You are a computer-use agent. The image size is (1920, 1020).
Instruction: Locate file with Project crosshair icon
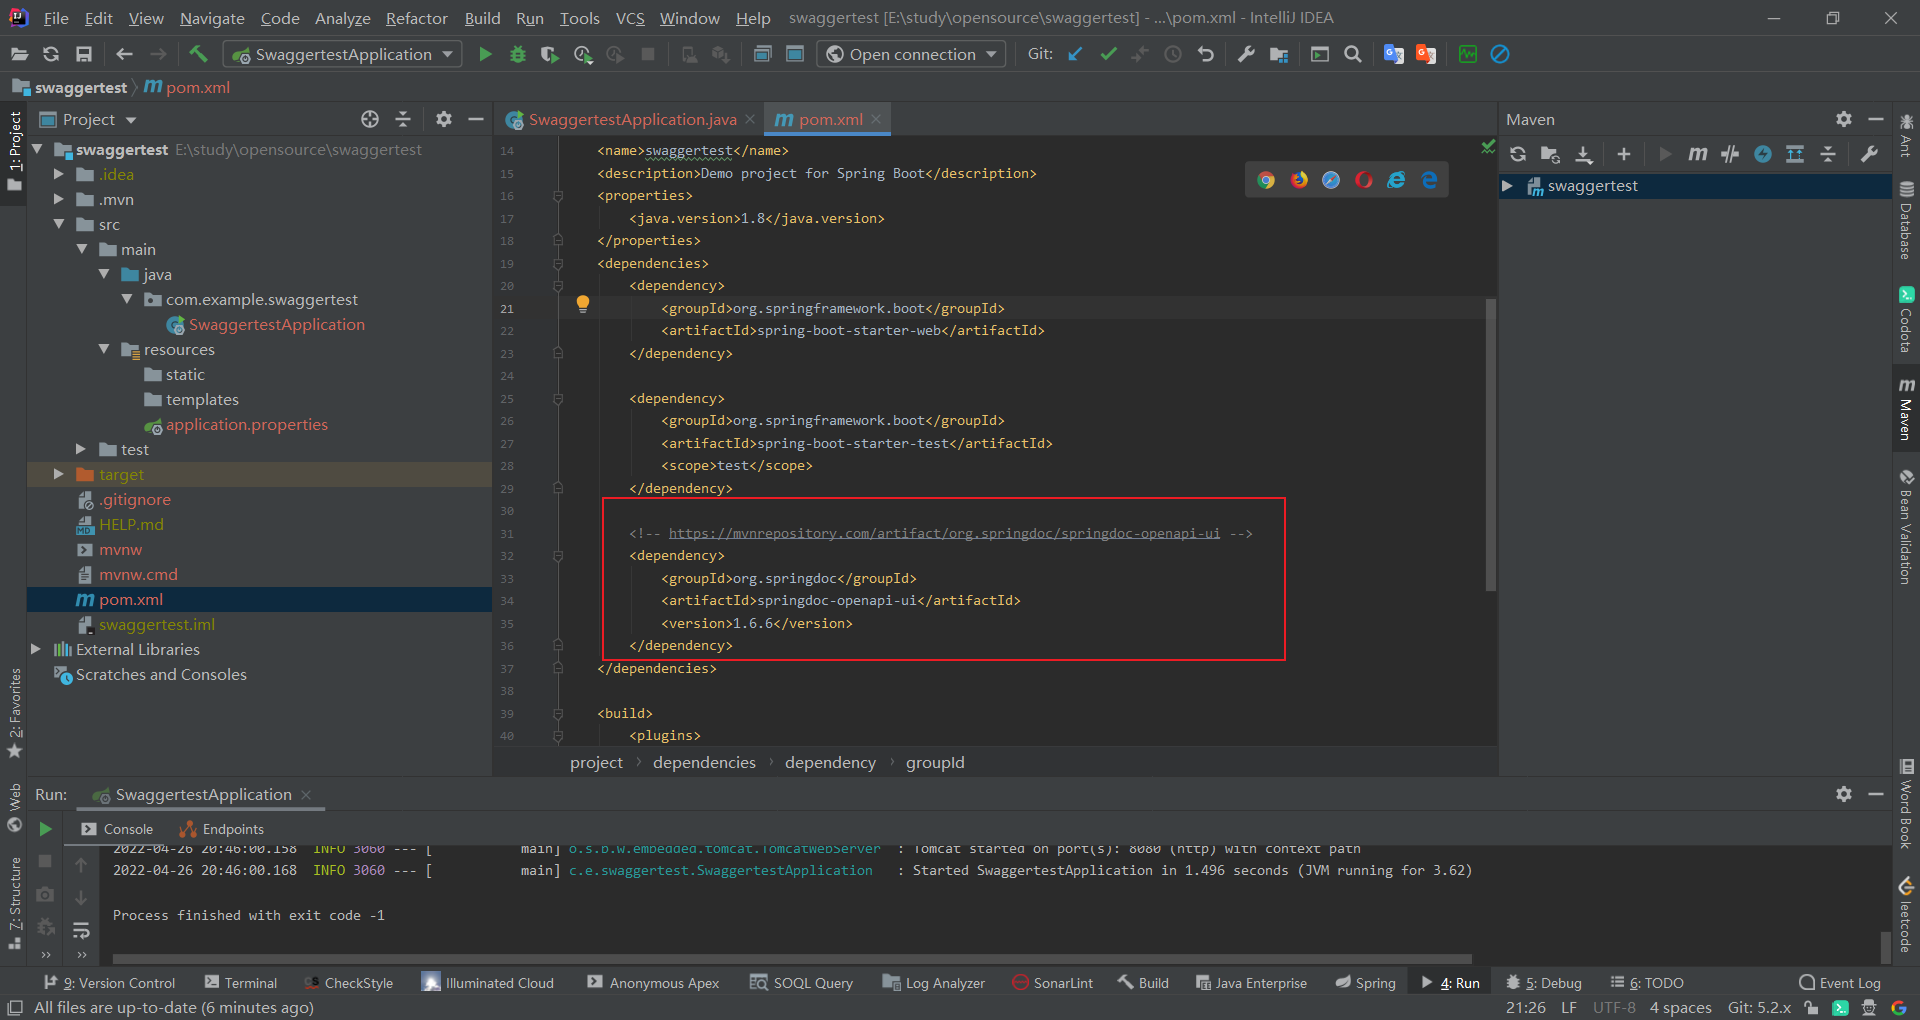(370, 119)
